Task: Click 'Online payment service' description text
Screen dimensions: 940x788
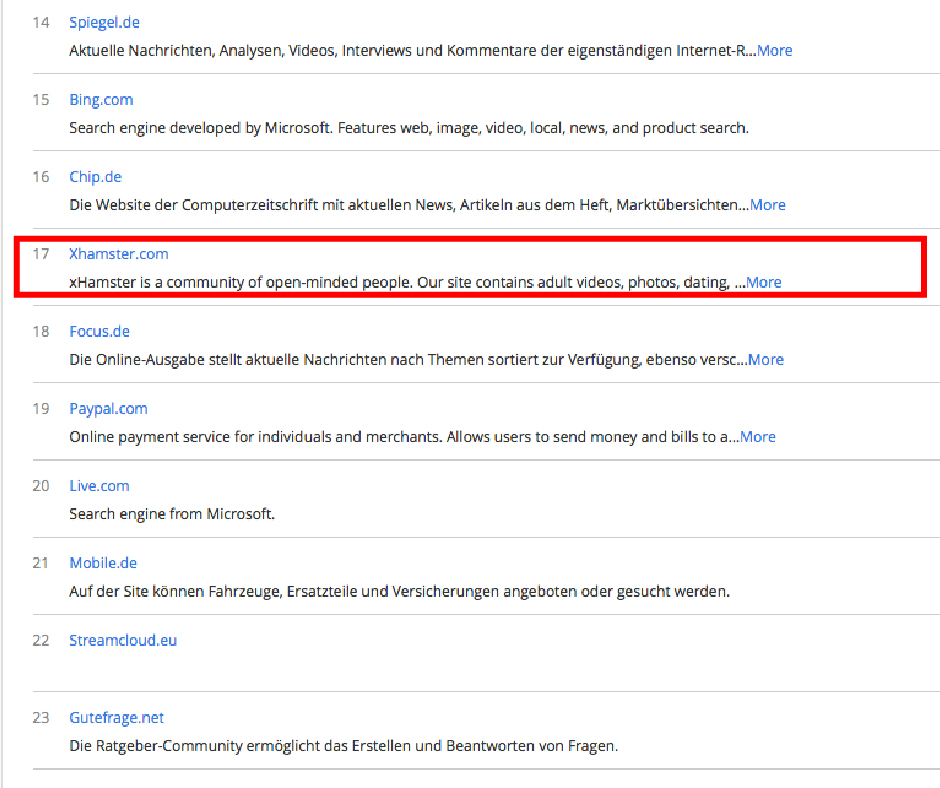Action: (405, 437)
